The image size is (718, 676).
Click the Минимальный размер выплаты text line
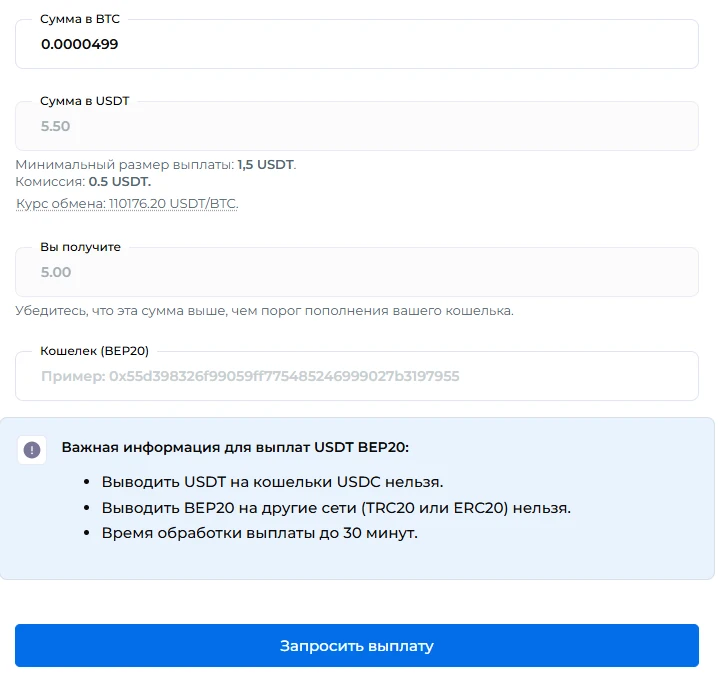pyautogui.click(x=155, y=164)
